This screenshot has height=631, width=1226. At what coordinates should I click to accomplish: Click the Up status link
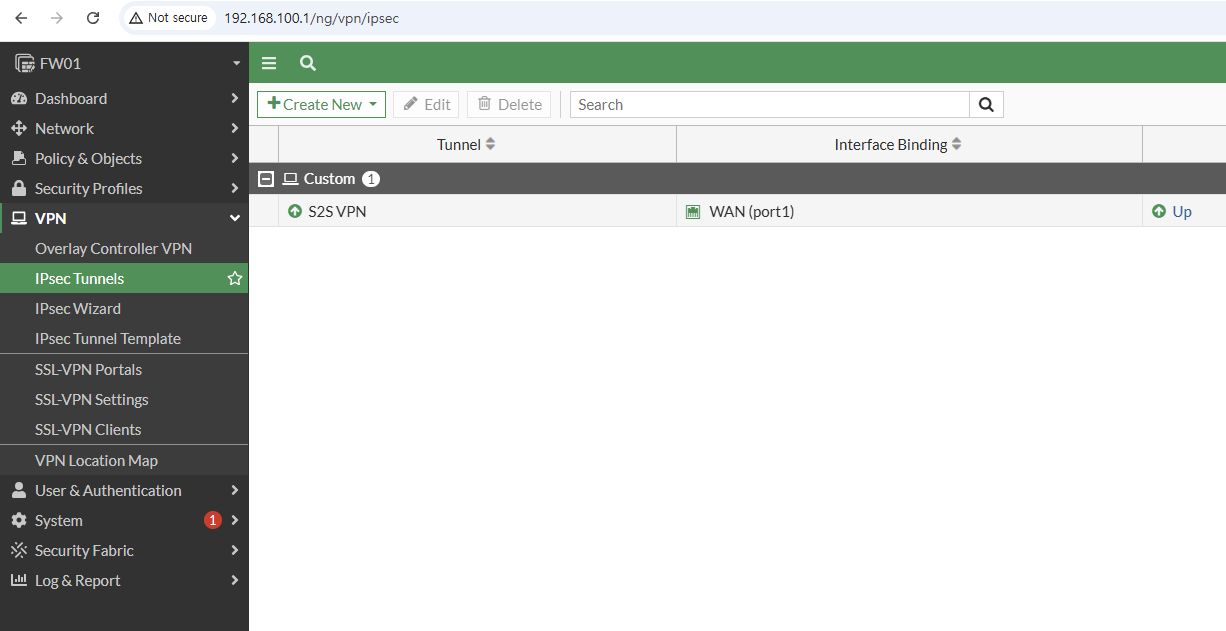pyautogui.click(x=1182, y=211)
